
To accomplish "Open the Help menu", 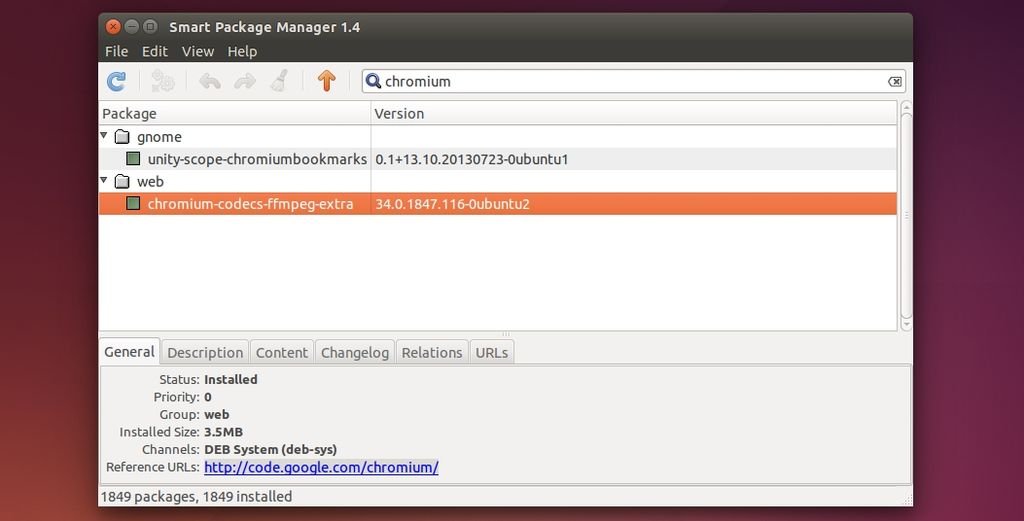I will (x=242, y=51).
